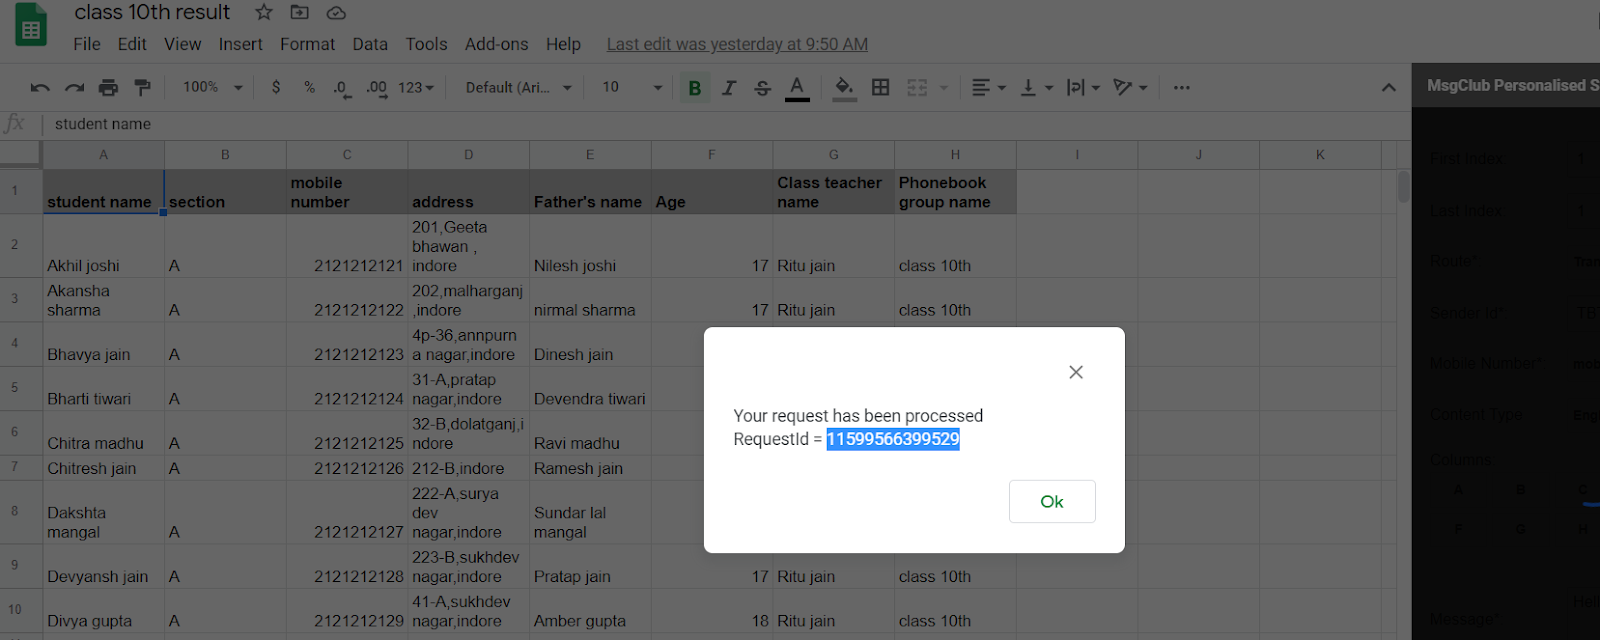The width and height of the screenshot is (1600, 640).
Task: Collapse the menus with the up chevron
Action: pyautogui.click(x=1389, y=88)
